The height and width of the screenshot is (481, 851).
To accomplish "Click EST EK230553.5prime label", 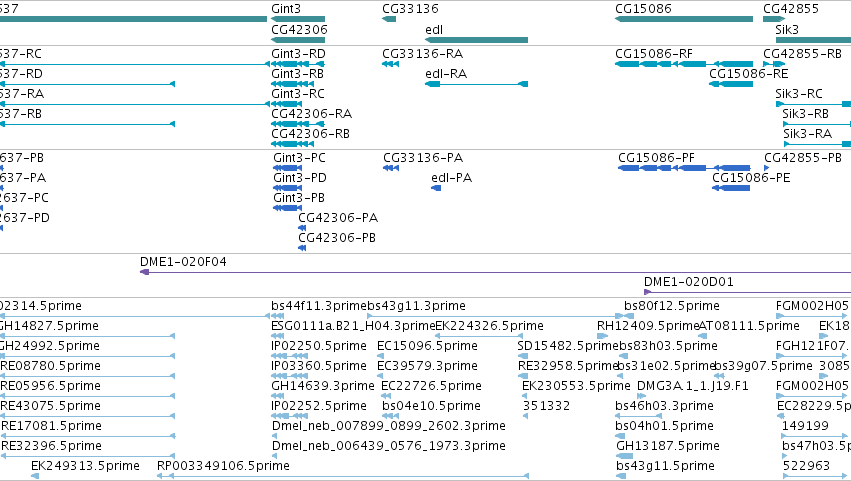I will [x=576, y=387].
